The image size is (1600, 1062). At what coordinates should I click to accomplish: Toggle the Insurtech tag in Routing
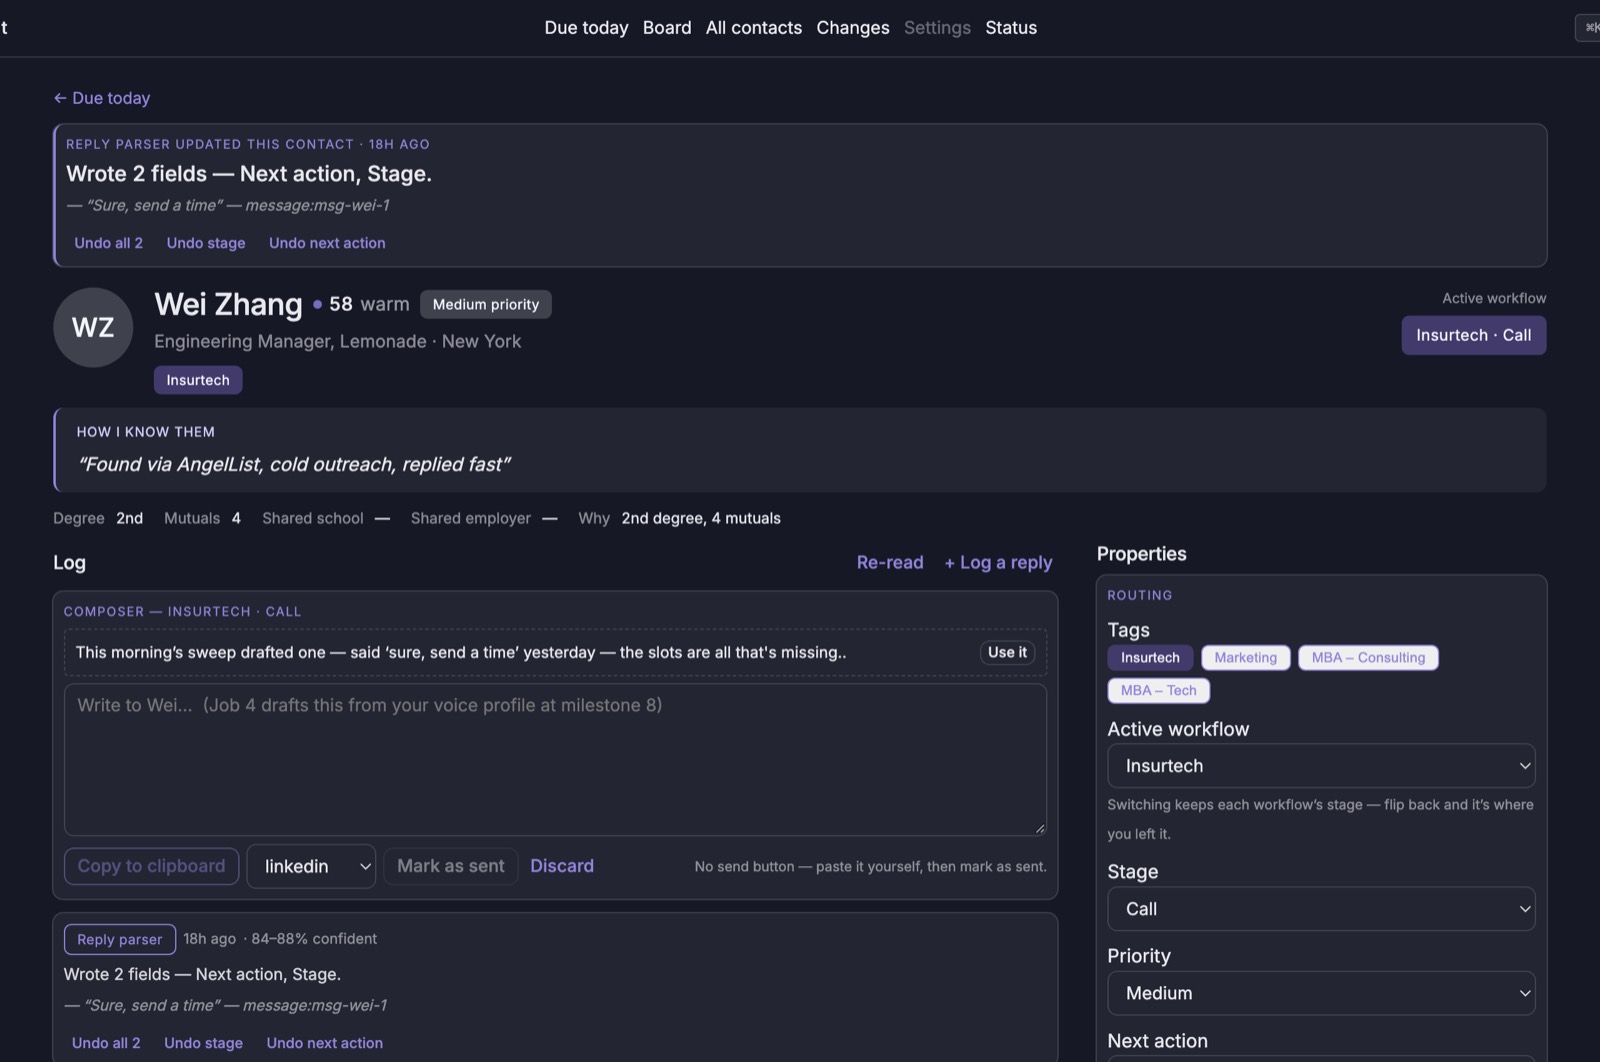click(x=1150, y=657)
